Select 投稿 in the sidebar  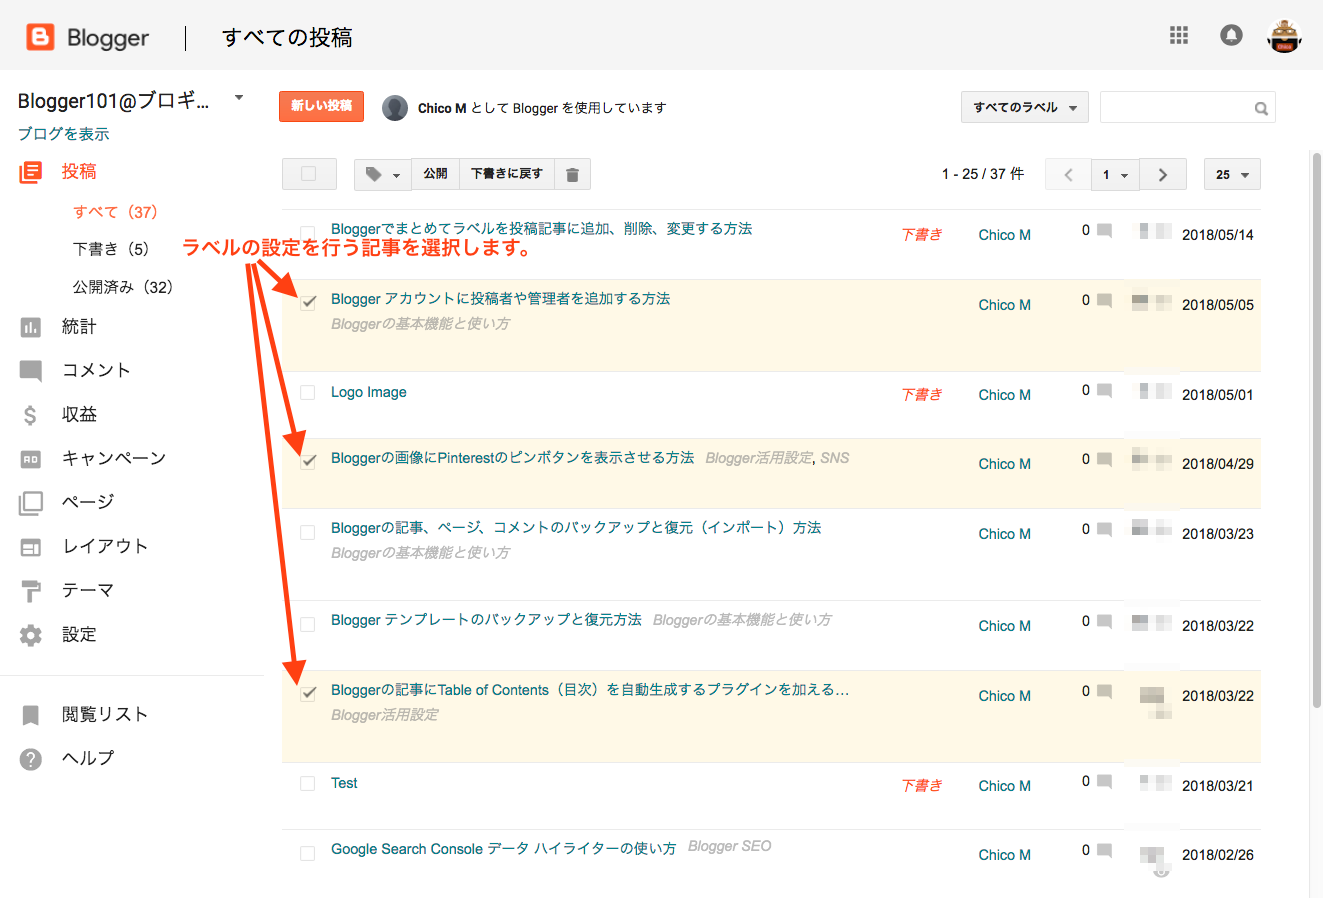coord(79,172)
